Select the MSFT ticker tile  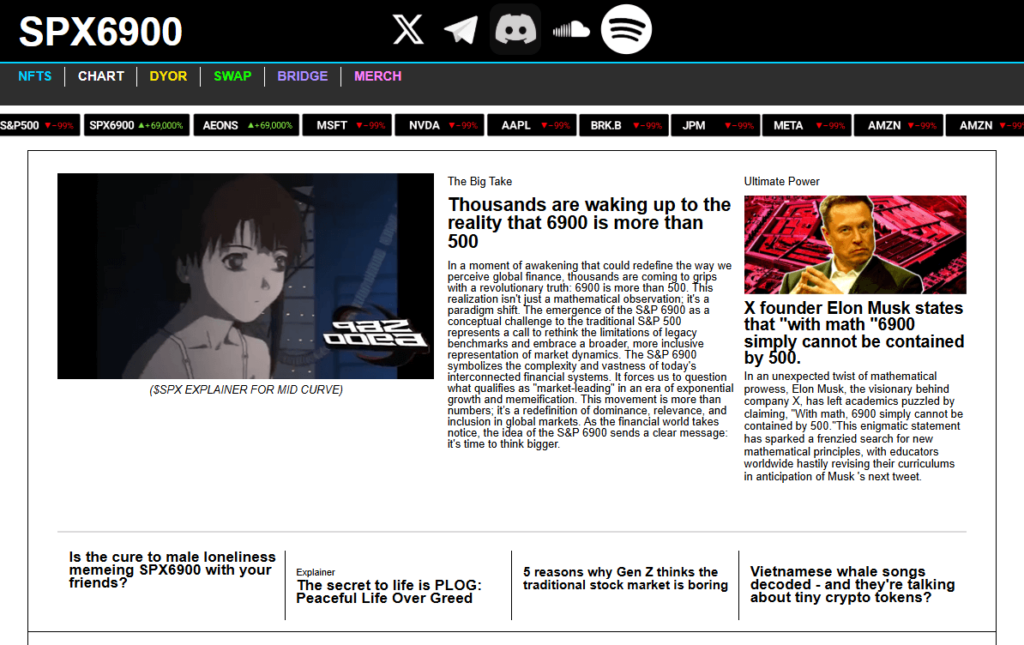[347, 125]
